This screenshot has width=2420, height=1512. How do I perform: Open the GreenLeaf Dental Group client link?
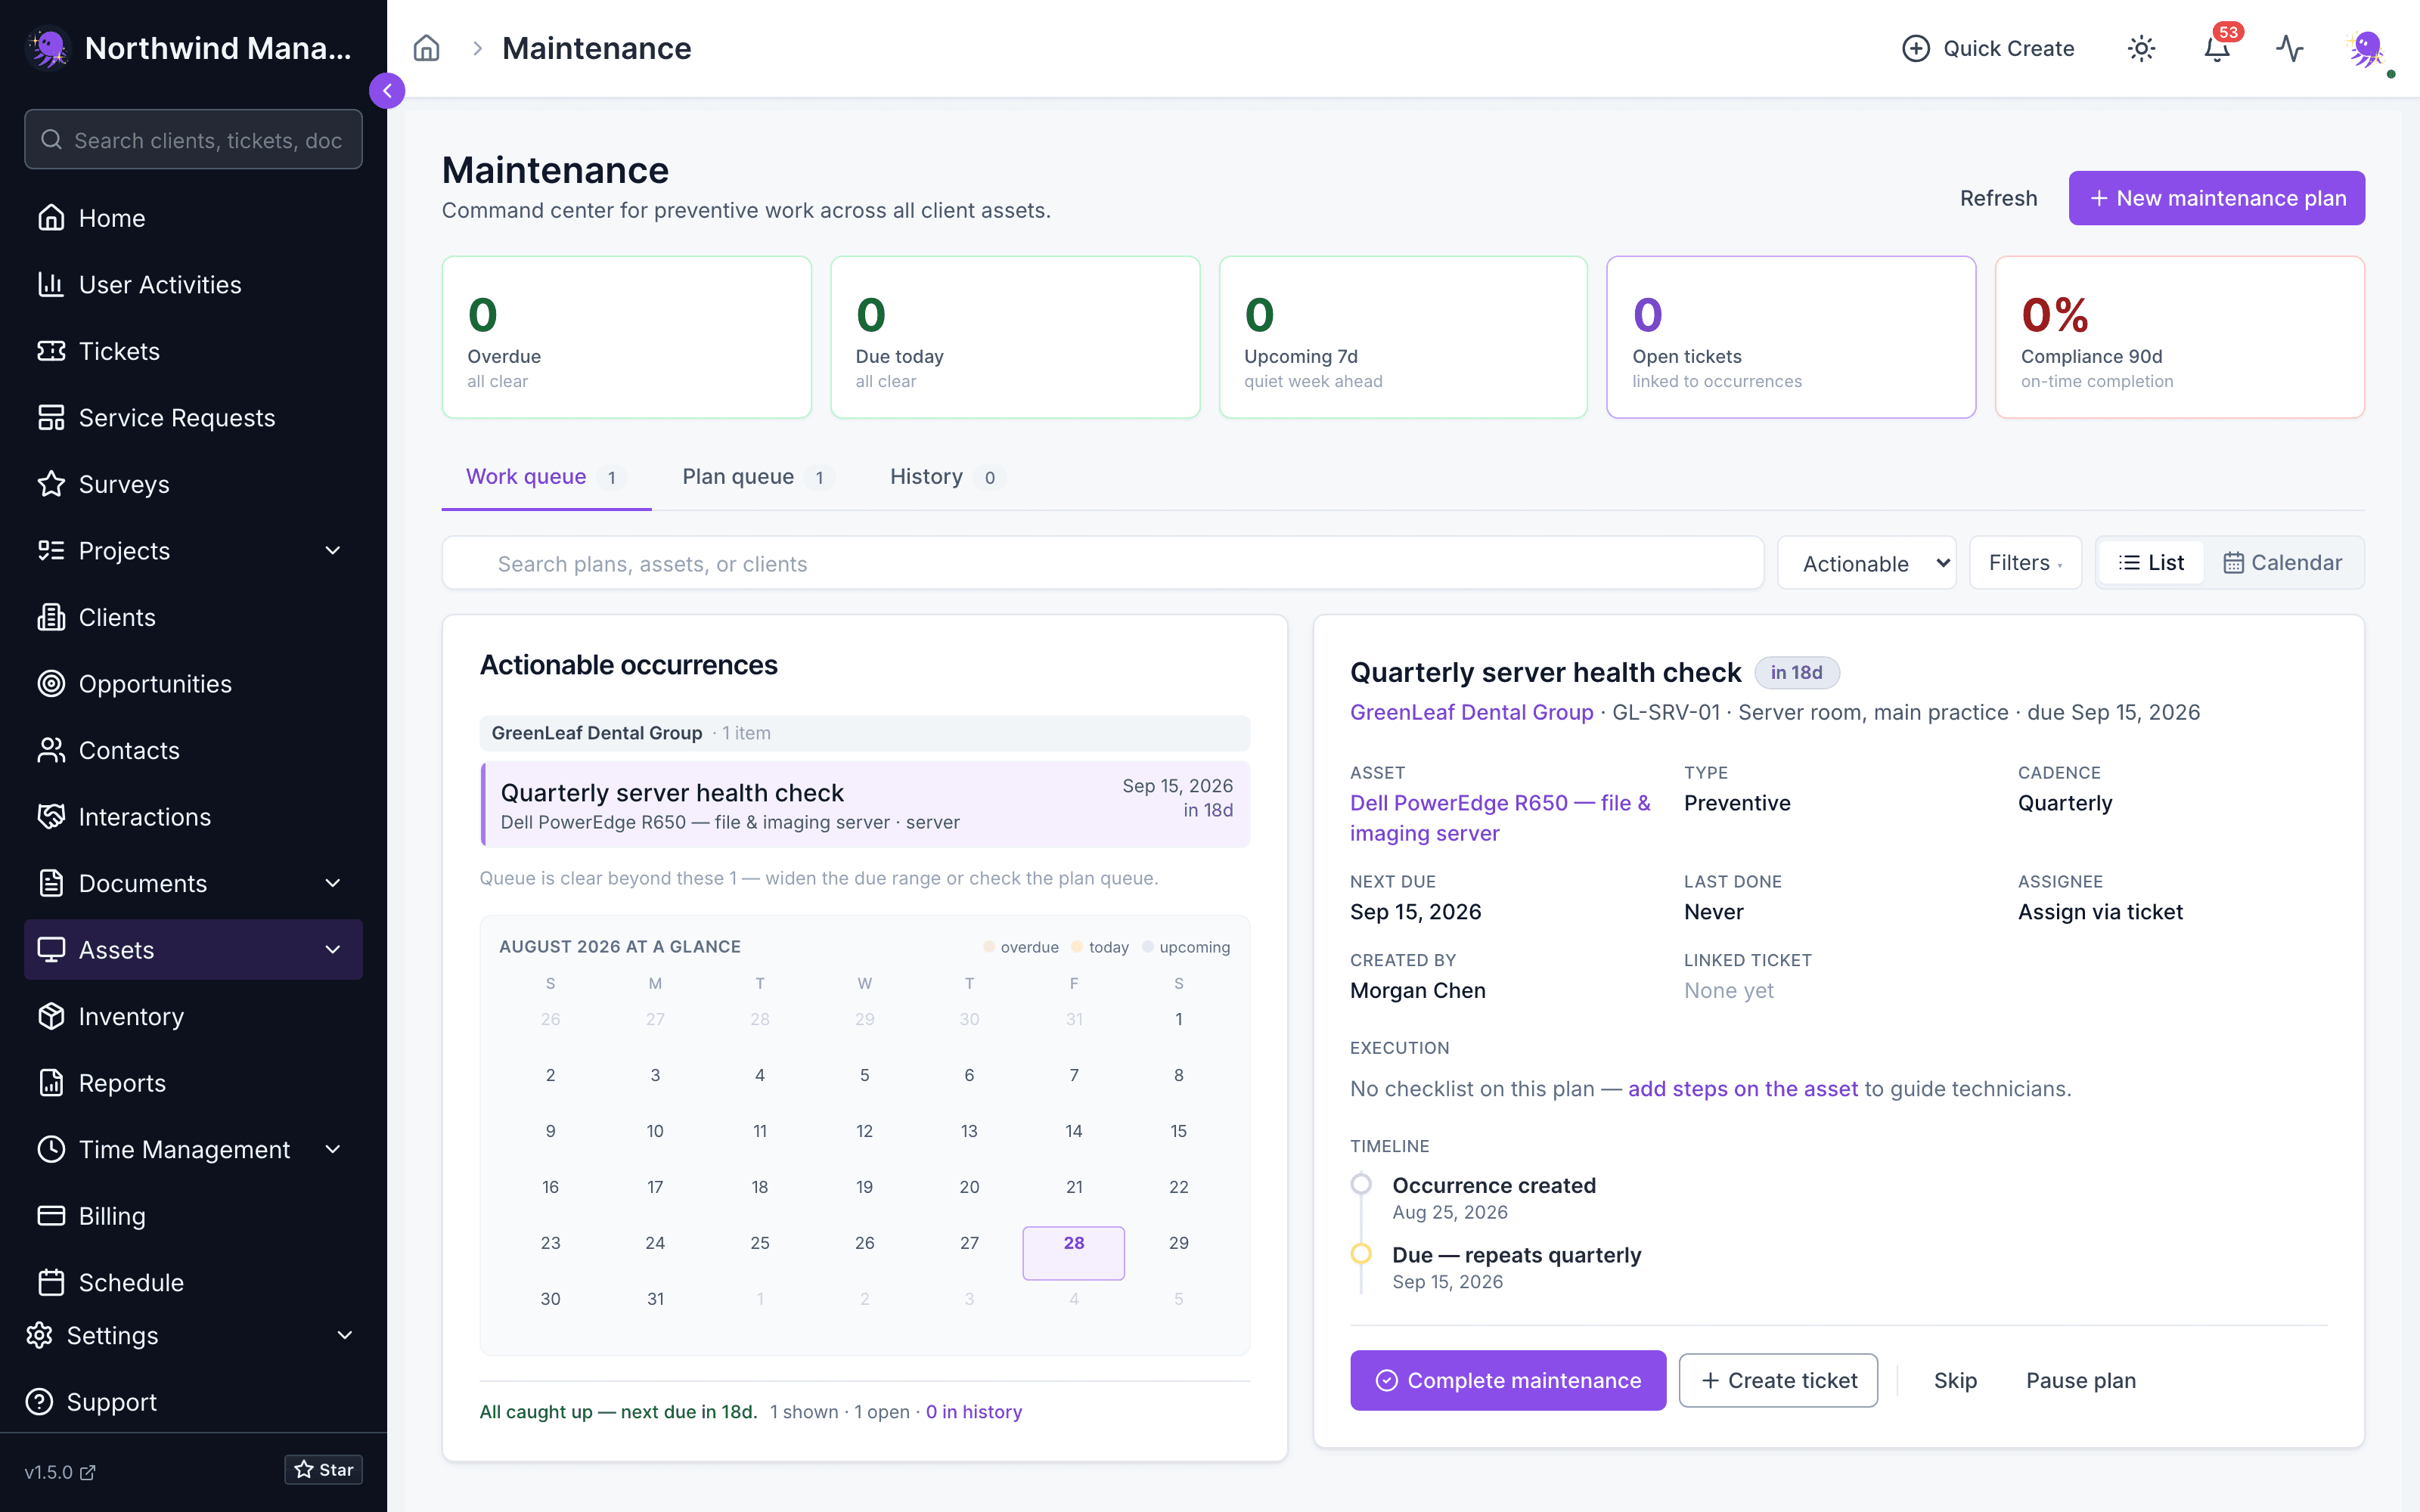[x=1471, y=712]
